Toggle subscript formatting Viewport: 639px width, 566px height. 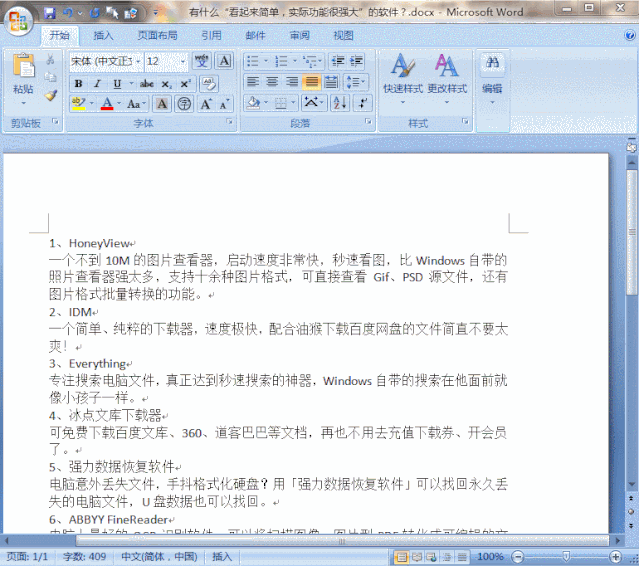[x=166, y=84]
